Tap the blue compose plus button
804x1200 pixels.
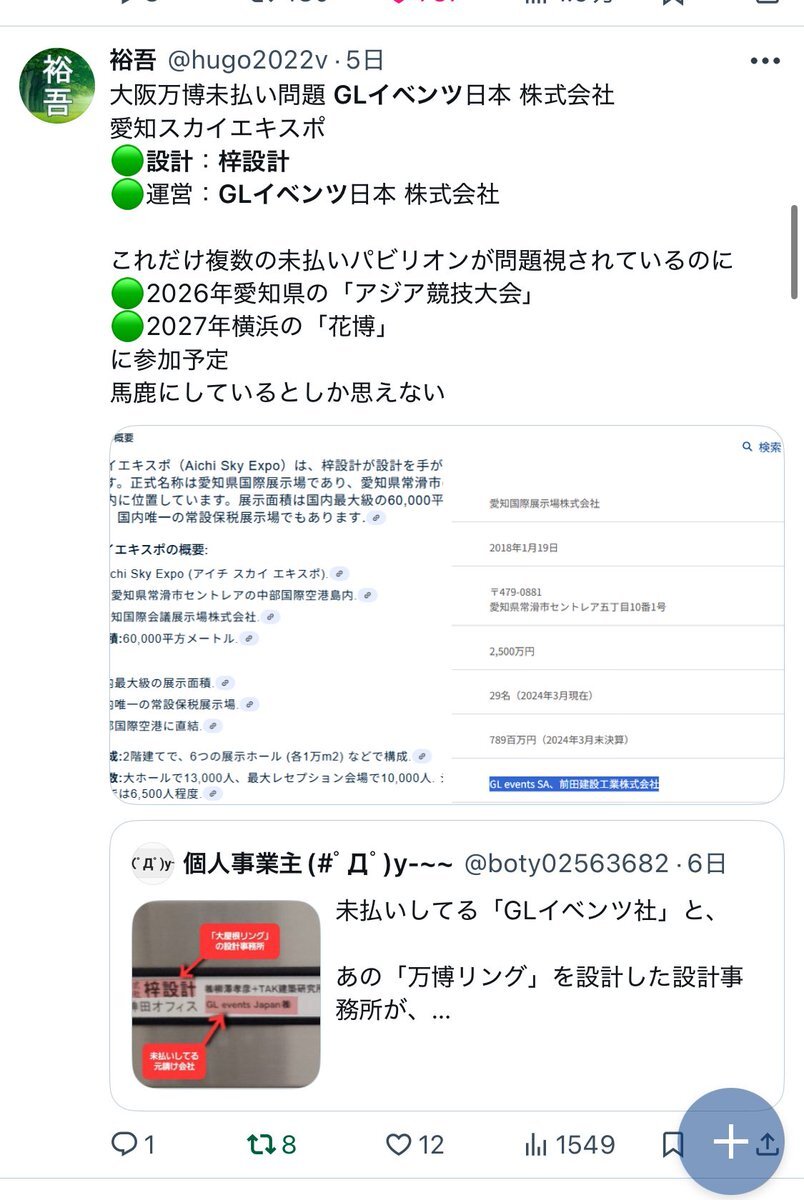tap(732, 1141)
